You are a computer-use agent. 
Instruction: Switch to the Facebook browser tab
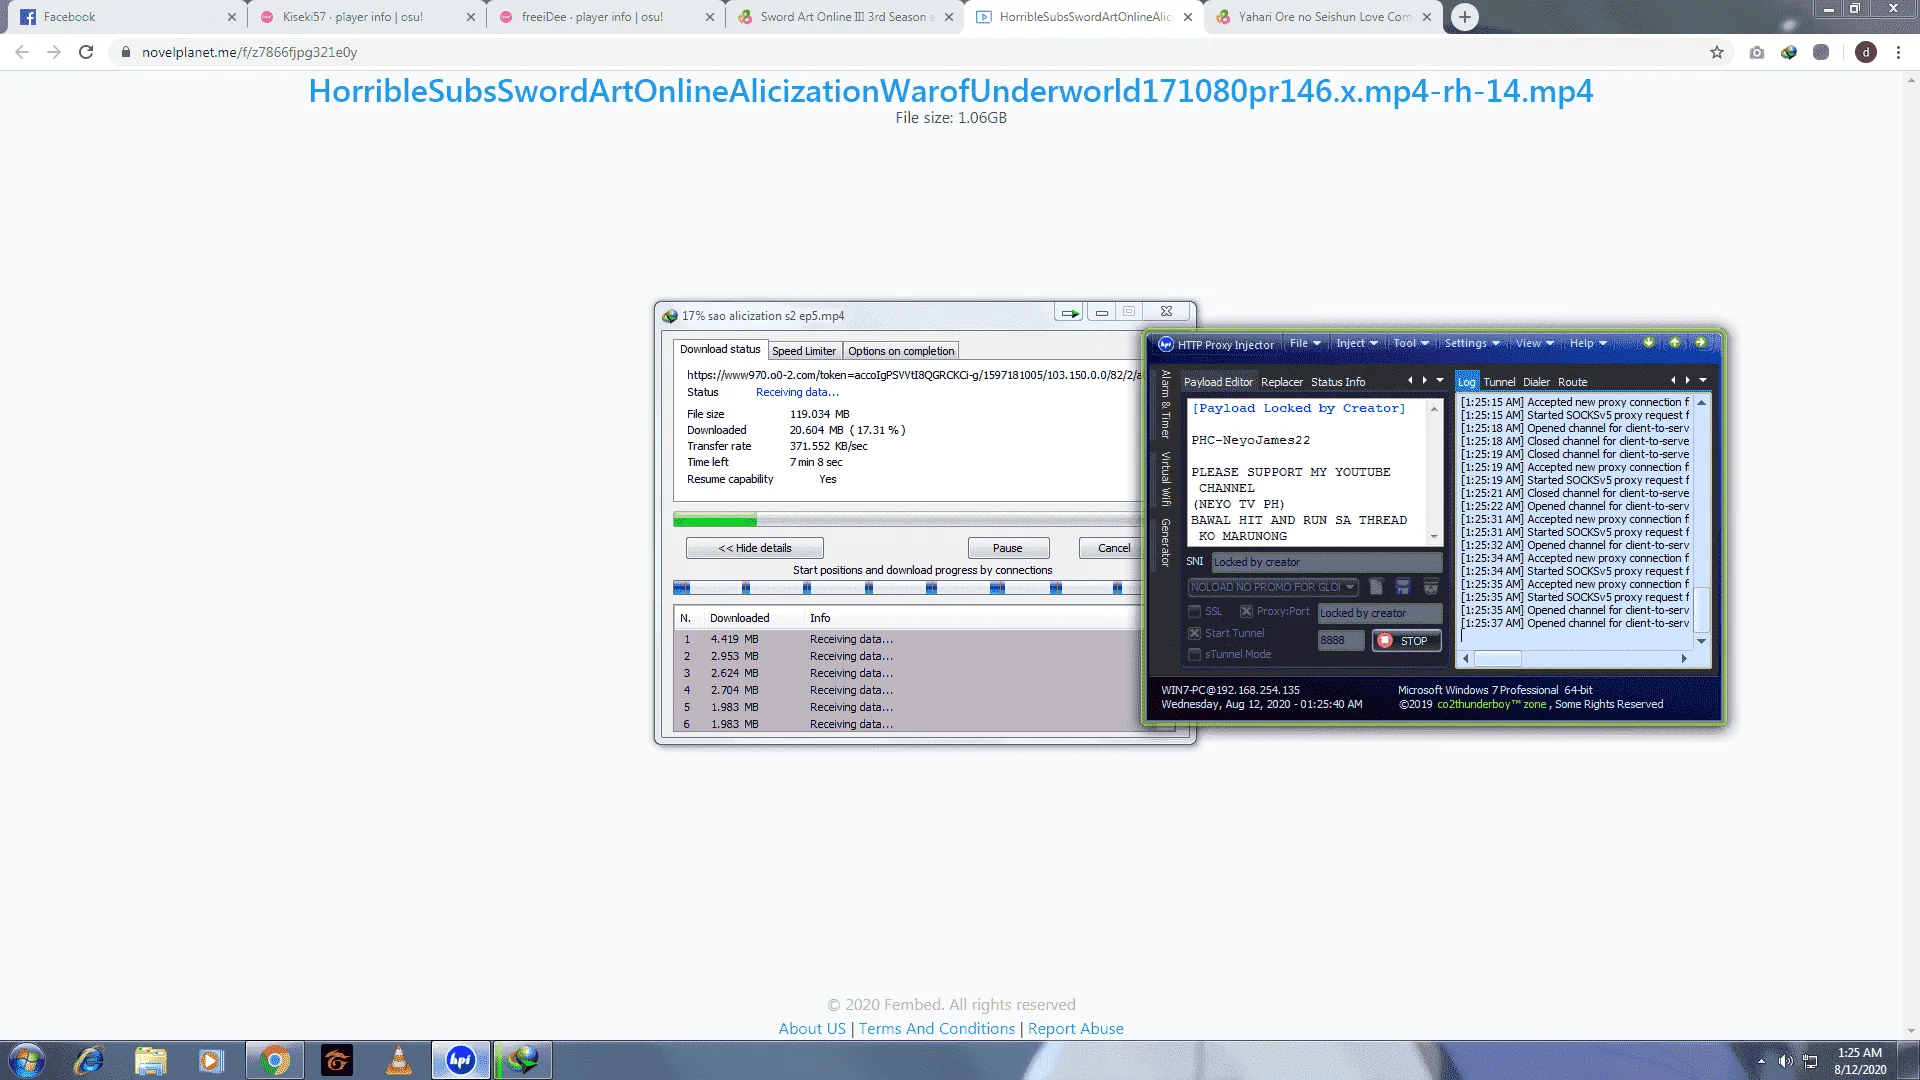pos(124,17)
